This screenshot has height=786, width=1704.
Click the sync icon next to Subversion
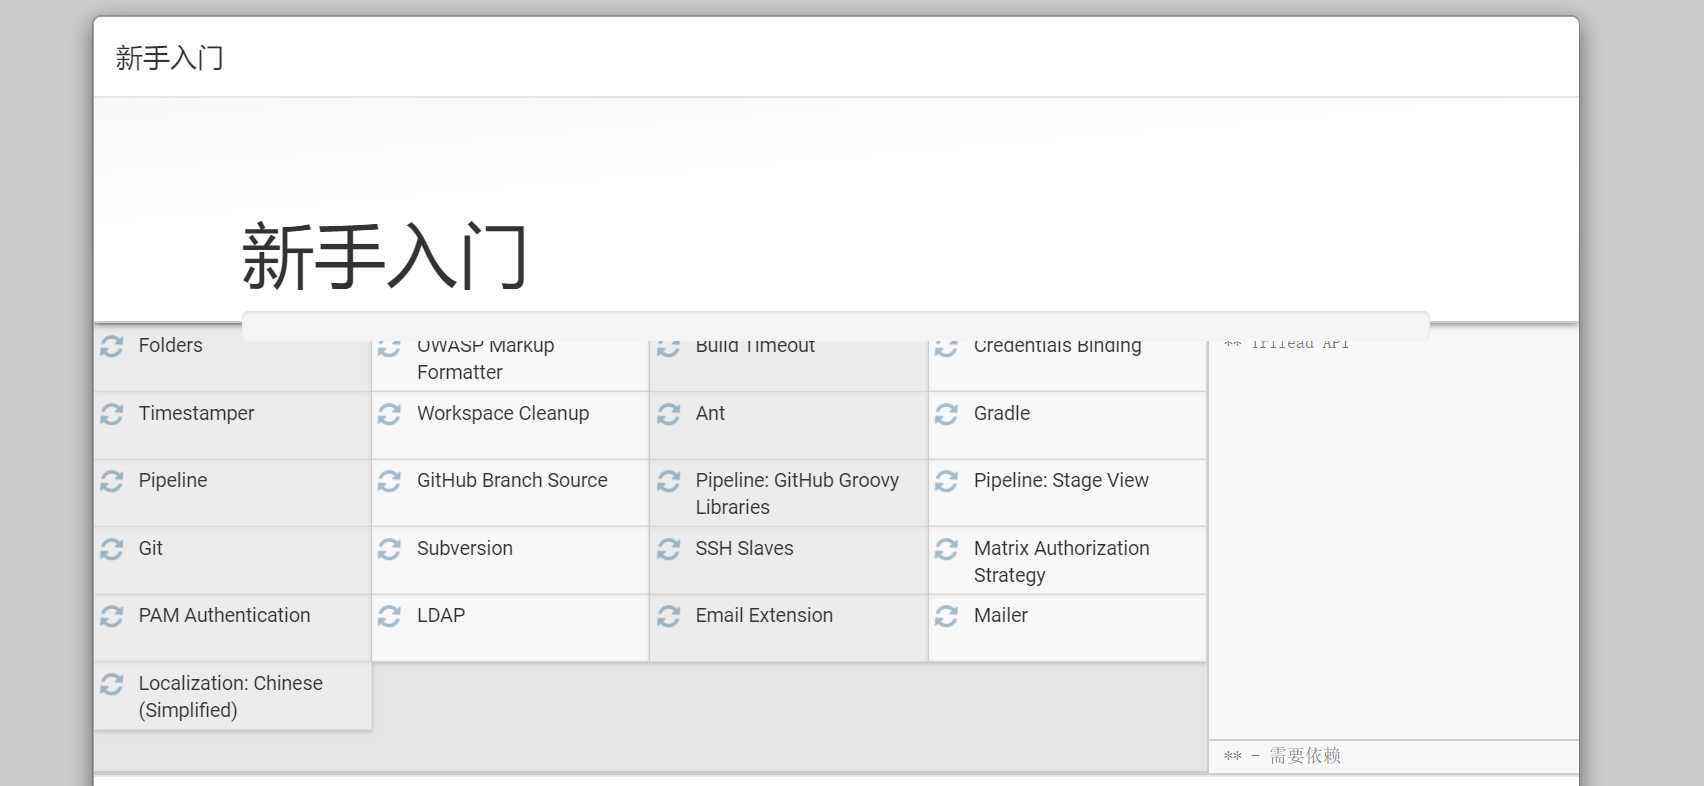pyautogui.click(x=390, y=549)
